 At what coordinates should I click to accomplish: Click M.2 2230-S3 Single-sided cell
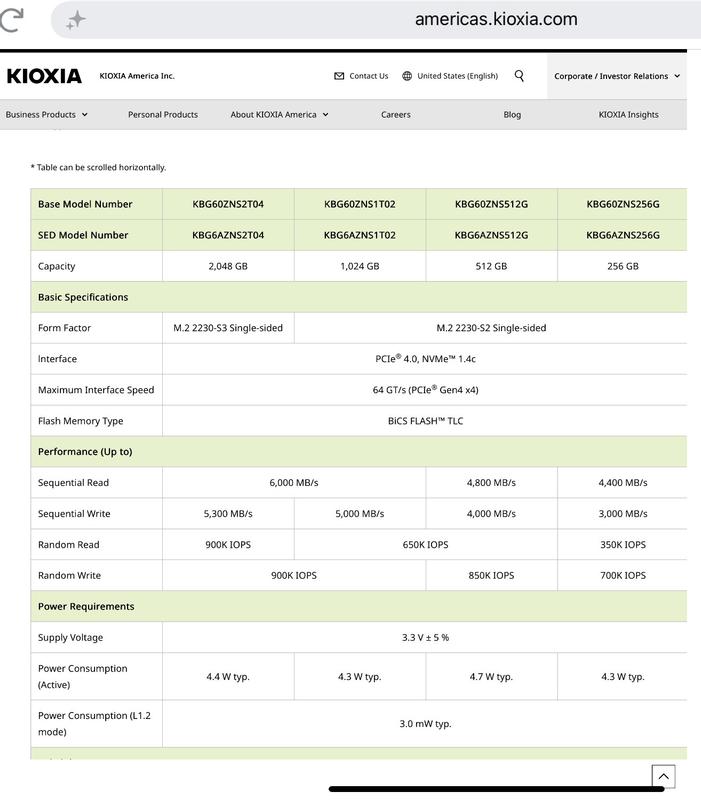[x=228, y=328]
